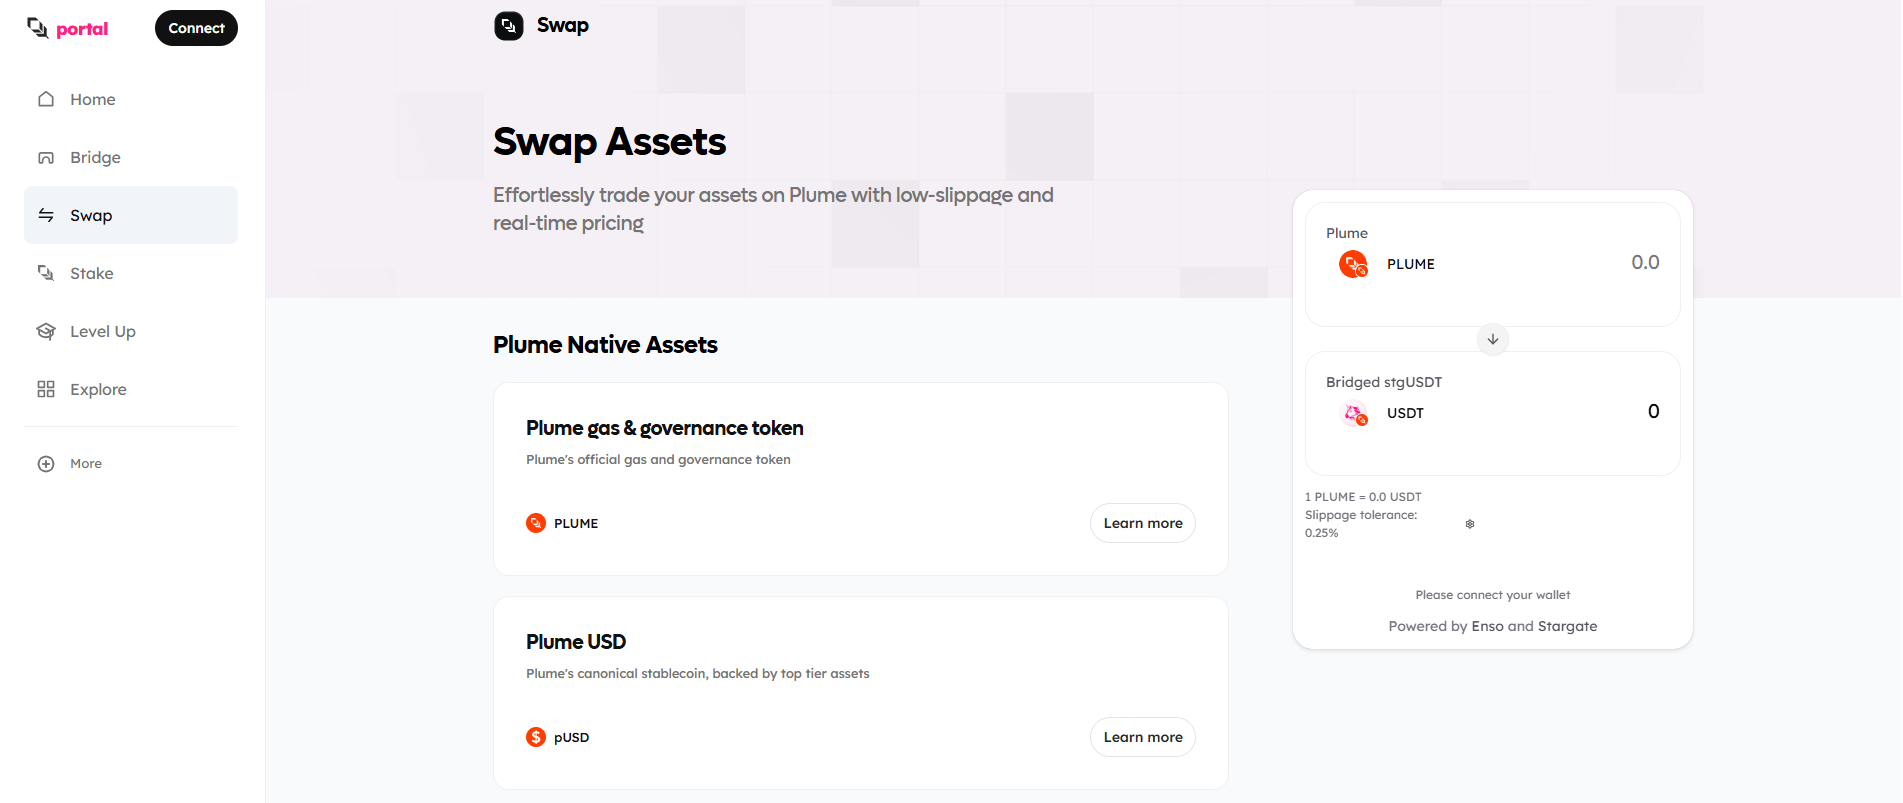
Task: Click the slippage tolerance settings gear
Action: pos(1470,524)
